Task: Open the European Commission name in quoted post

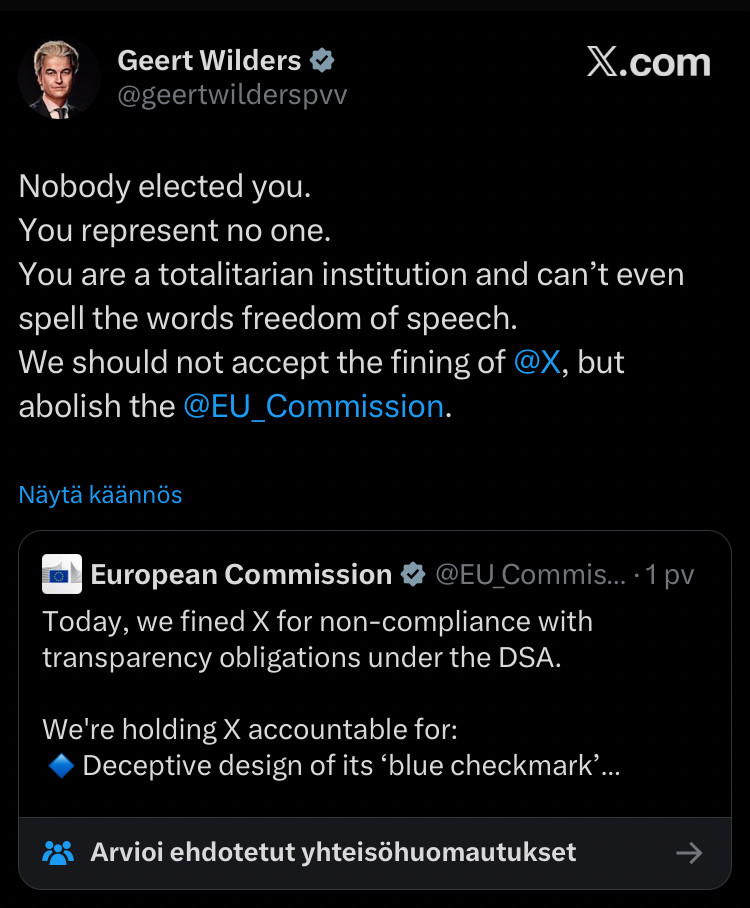Action: pos(241,575)
